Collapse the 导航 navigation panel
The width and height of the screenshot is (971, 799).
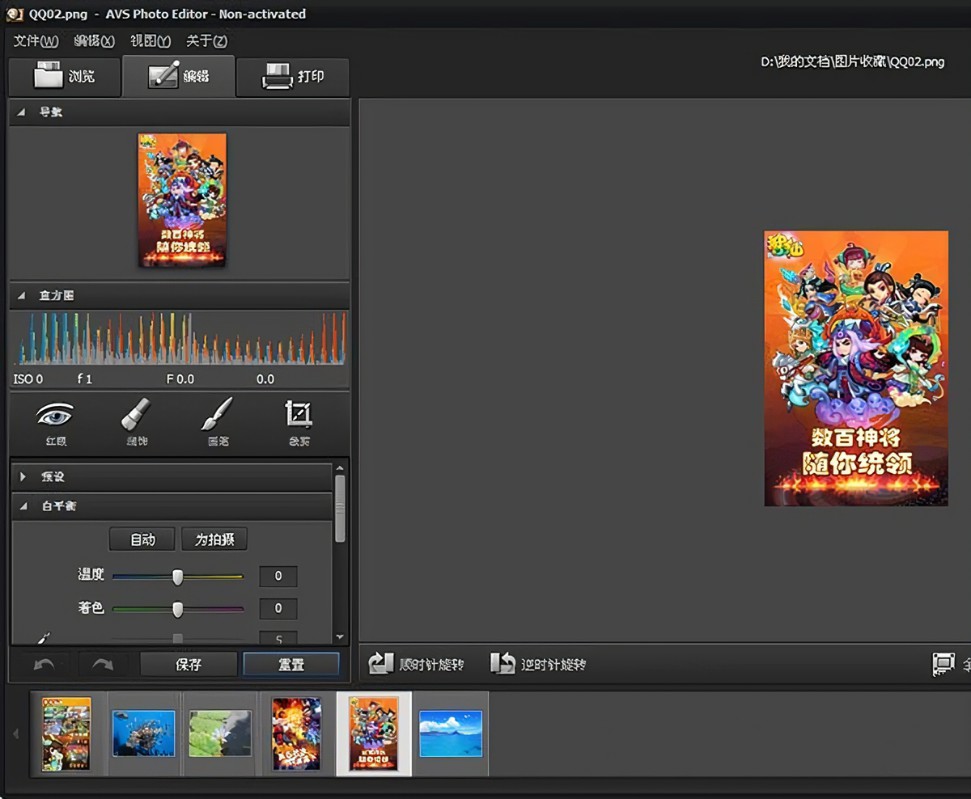(22, 112)
